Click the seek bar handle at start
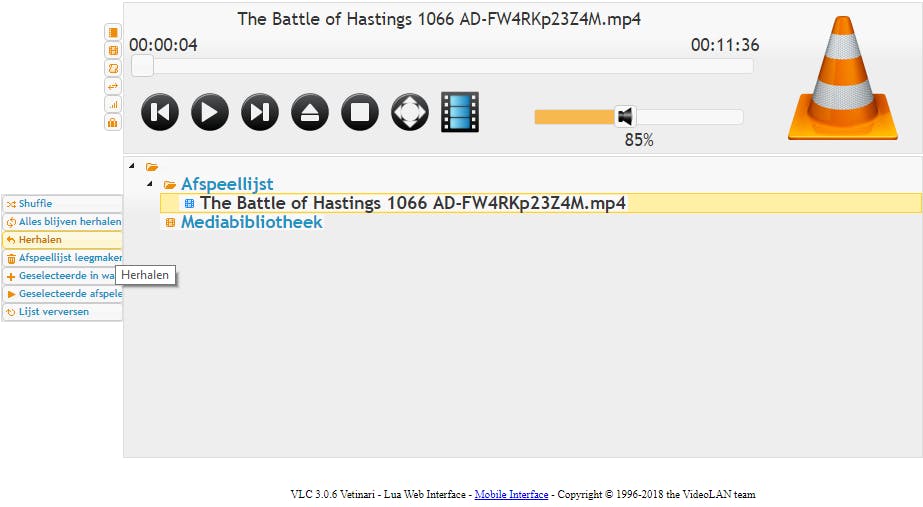 pos(142,66)
